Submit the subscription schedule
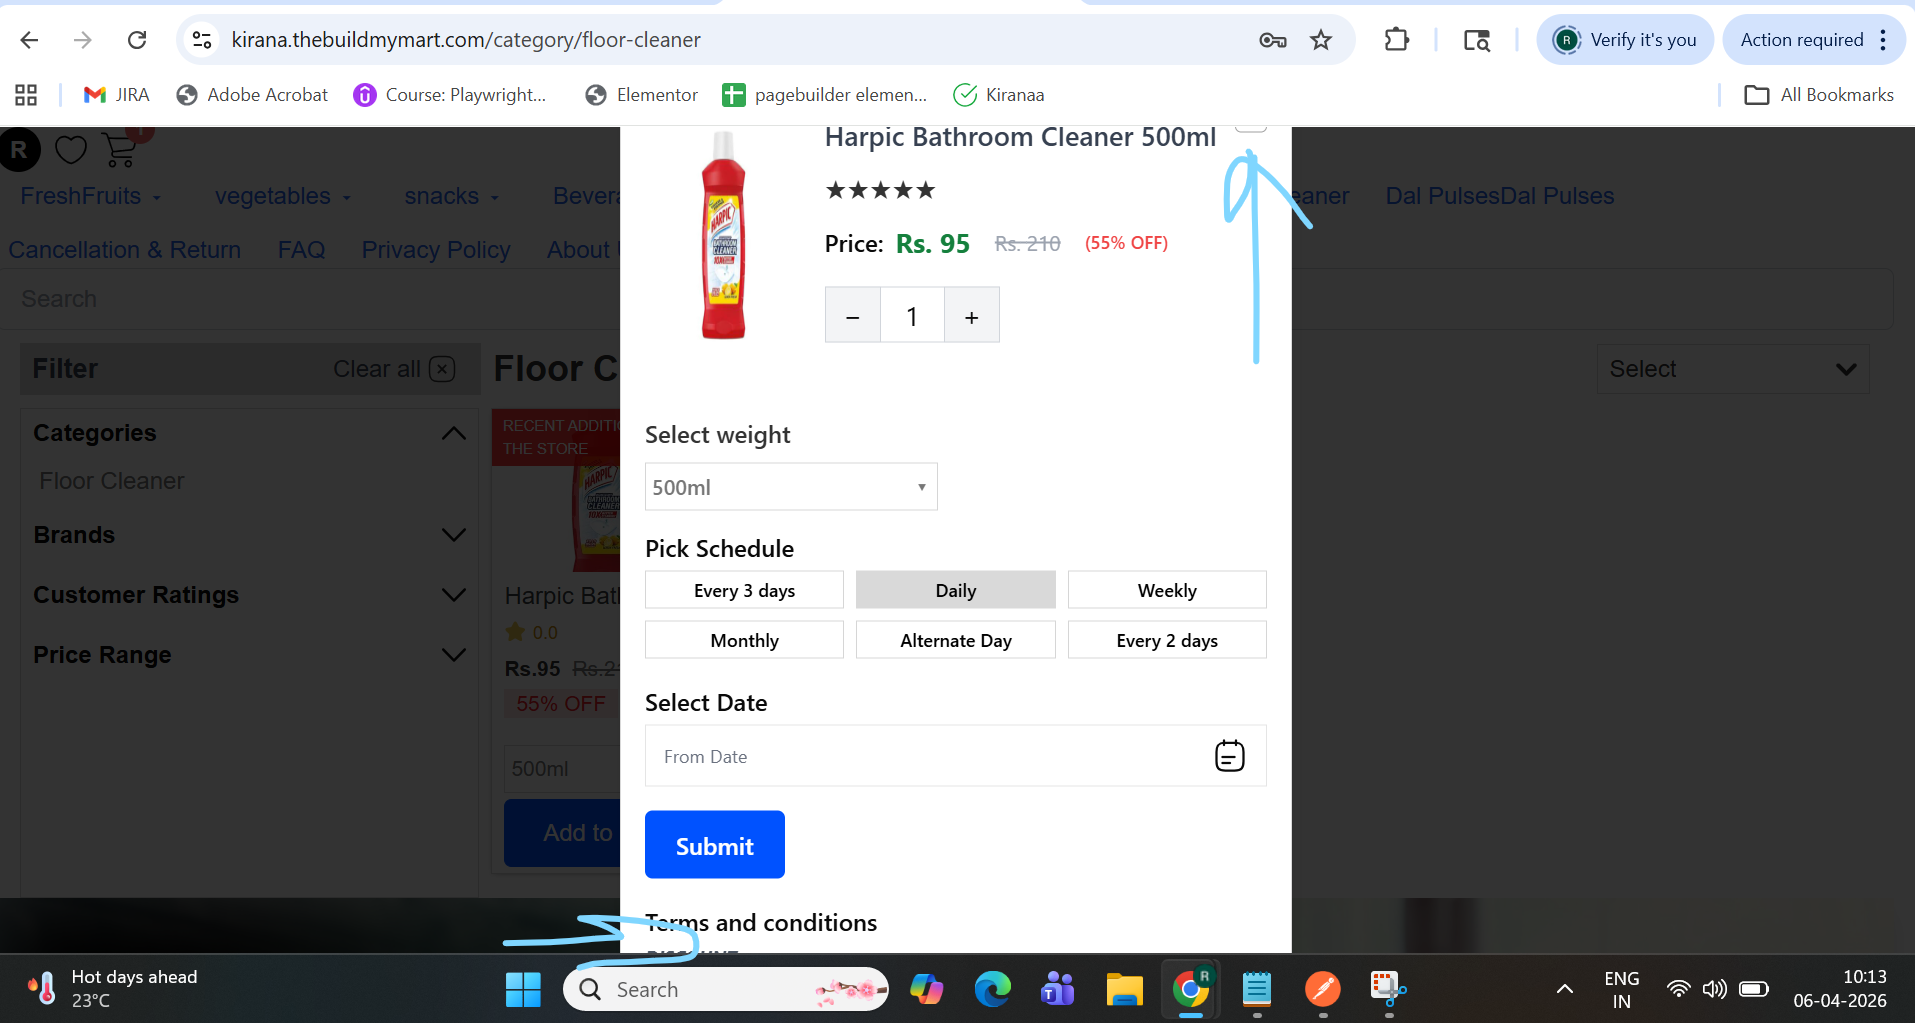This screenshot has width=1915, height=1023. [x=715, y=845]
